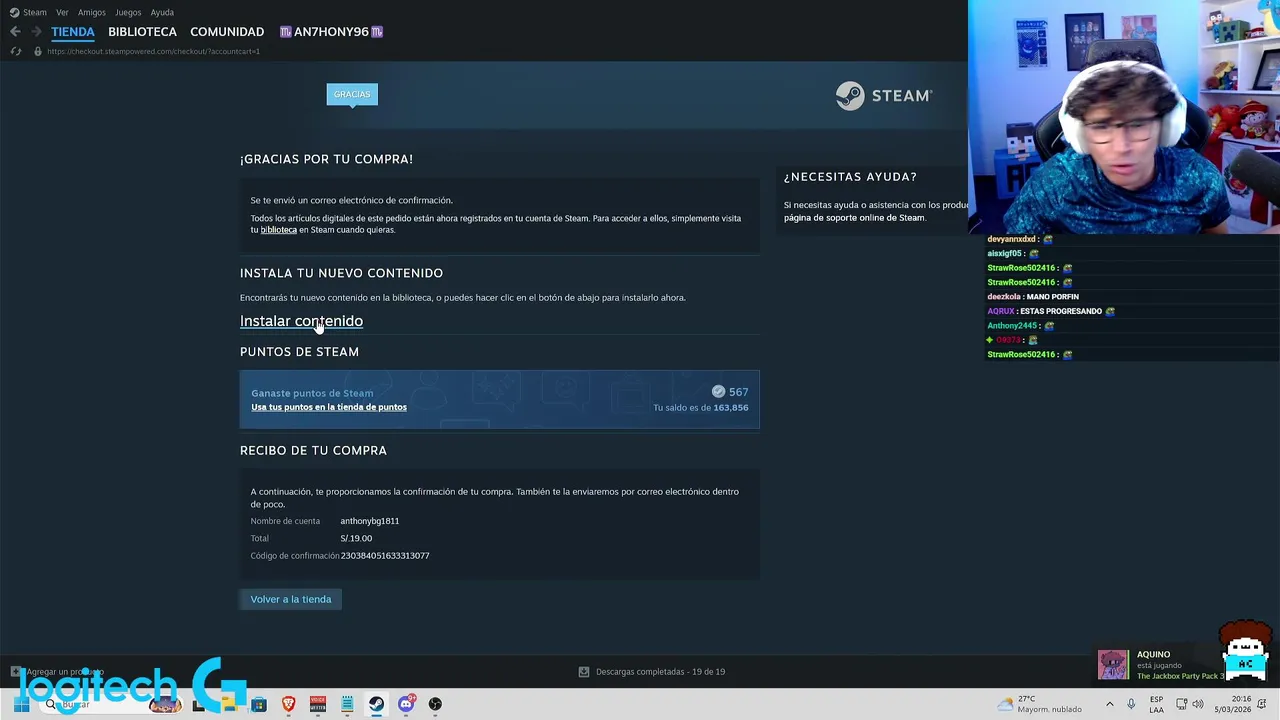Click the Steam icon on the taskbar

376,704
